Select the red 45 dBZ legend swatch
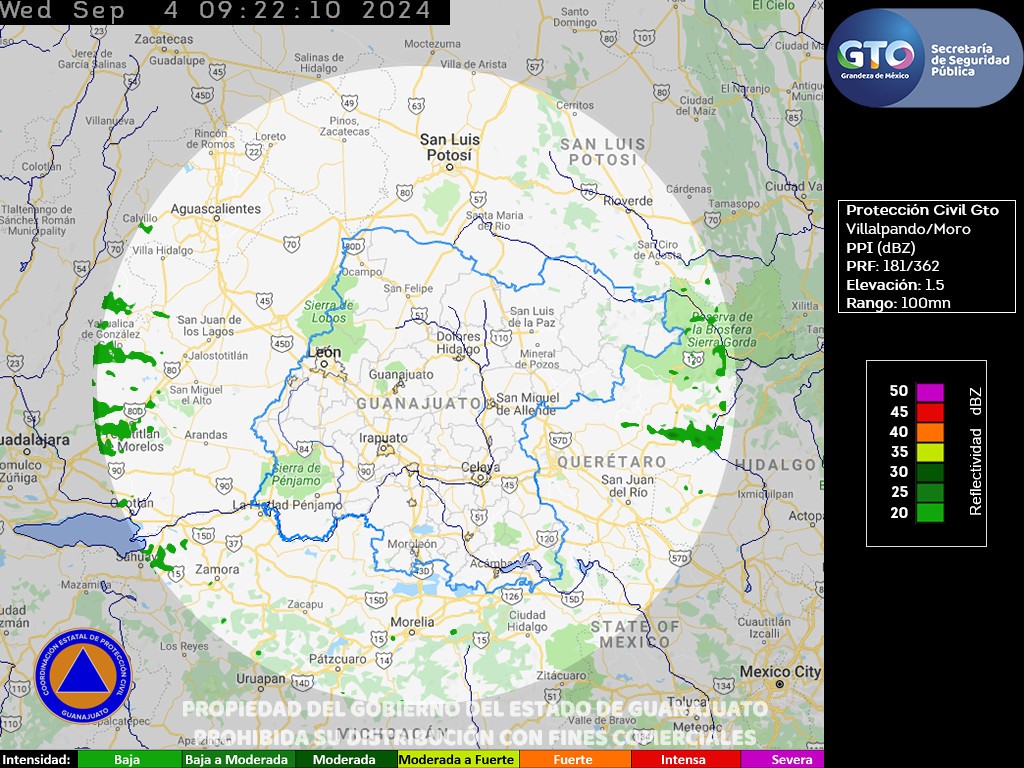 pyautogui.click(x=930, y=411)
